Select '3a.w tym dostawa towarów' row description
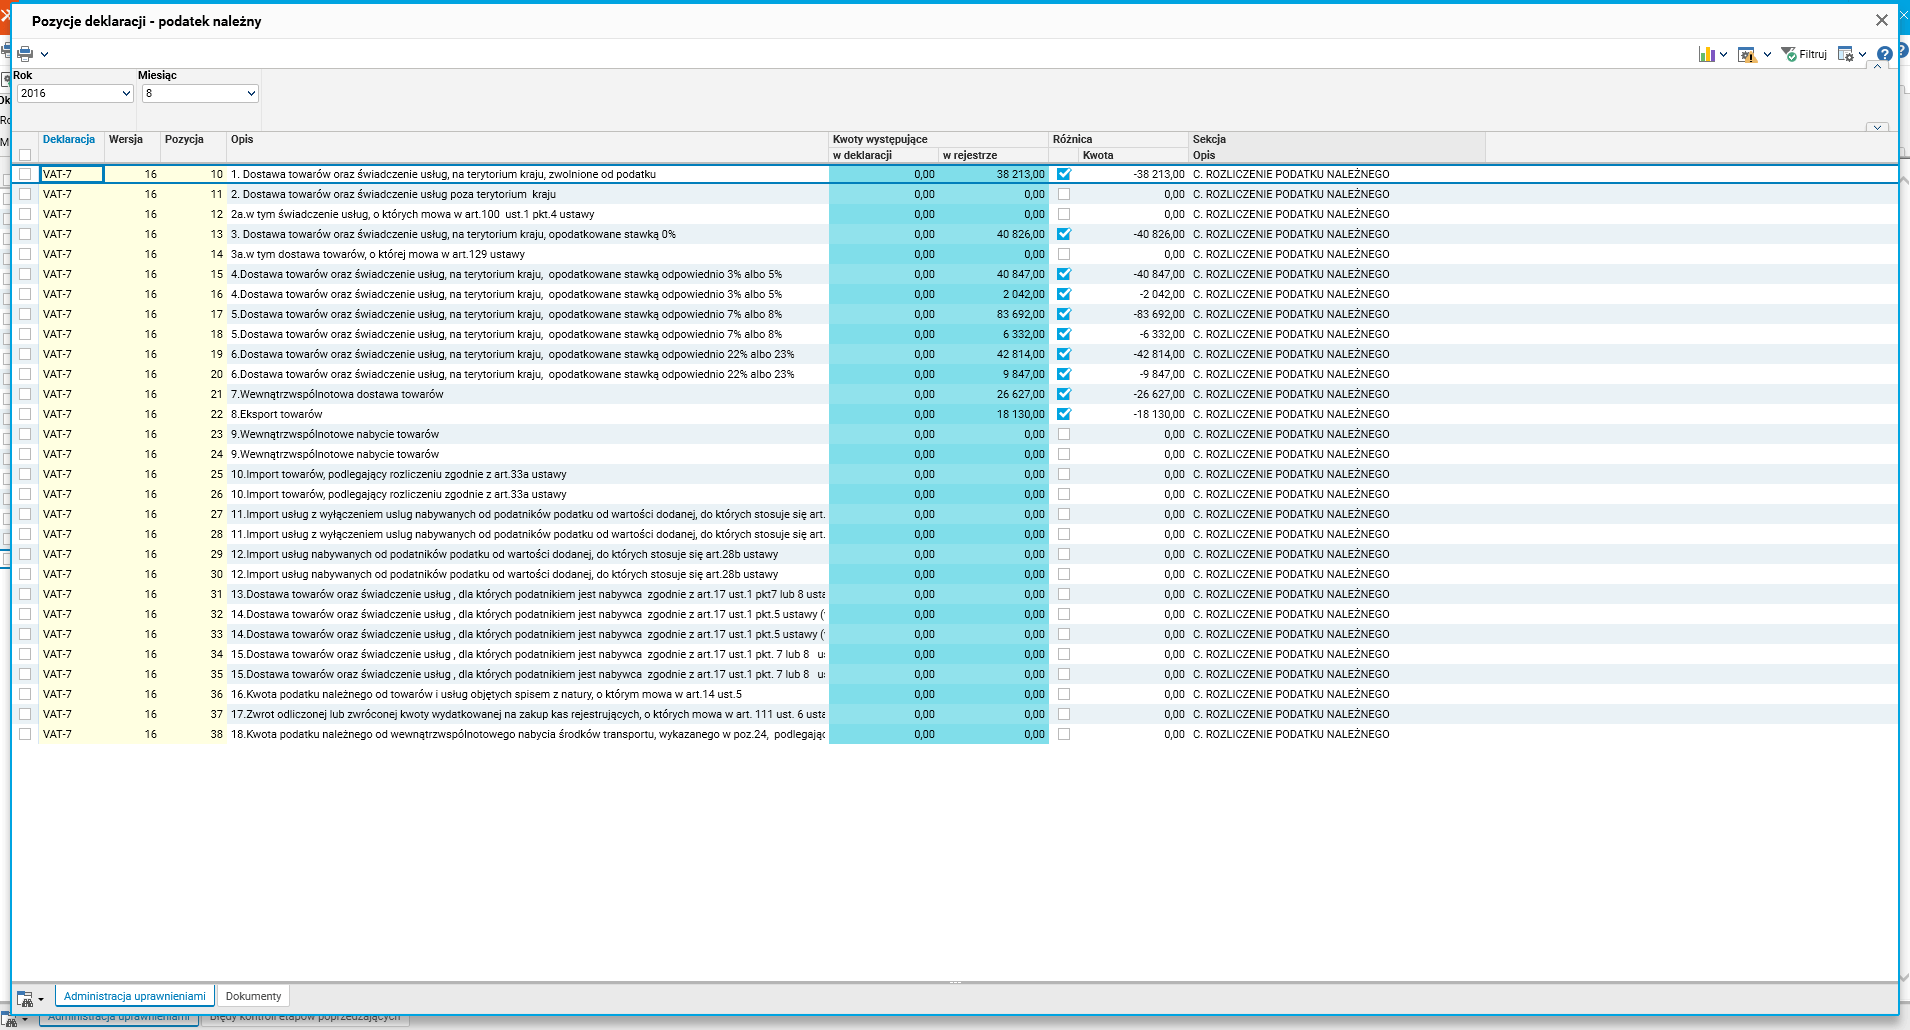The image size is (1910, 1030). tap(378, 254)
